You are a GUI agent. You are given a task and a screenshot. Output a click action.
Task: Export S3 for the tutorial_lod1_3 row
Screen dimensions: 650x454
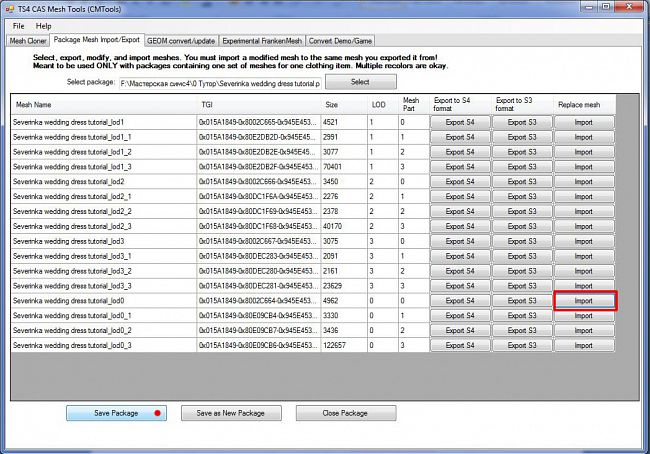(x=522, y=167)
